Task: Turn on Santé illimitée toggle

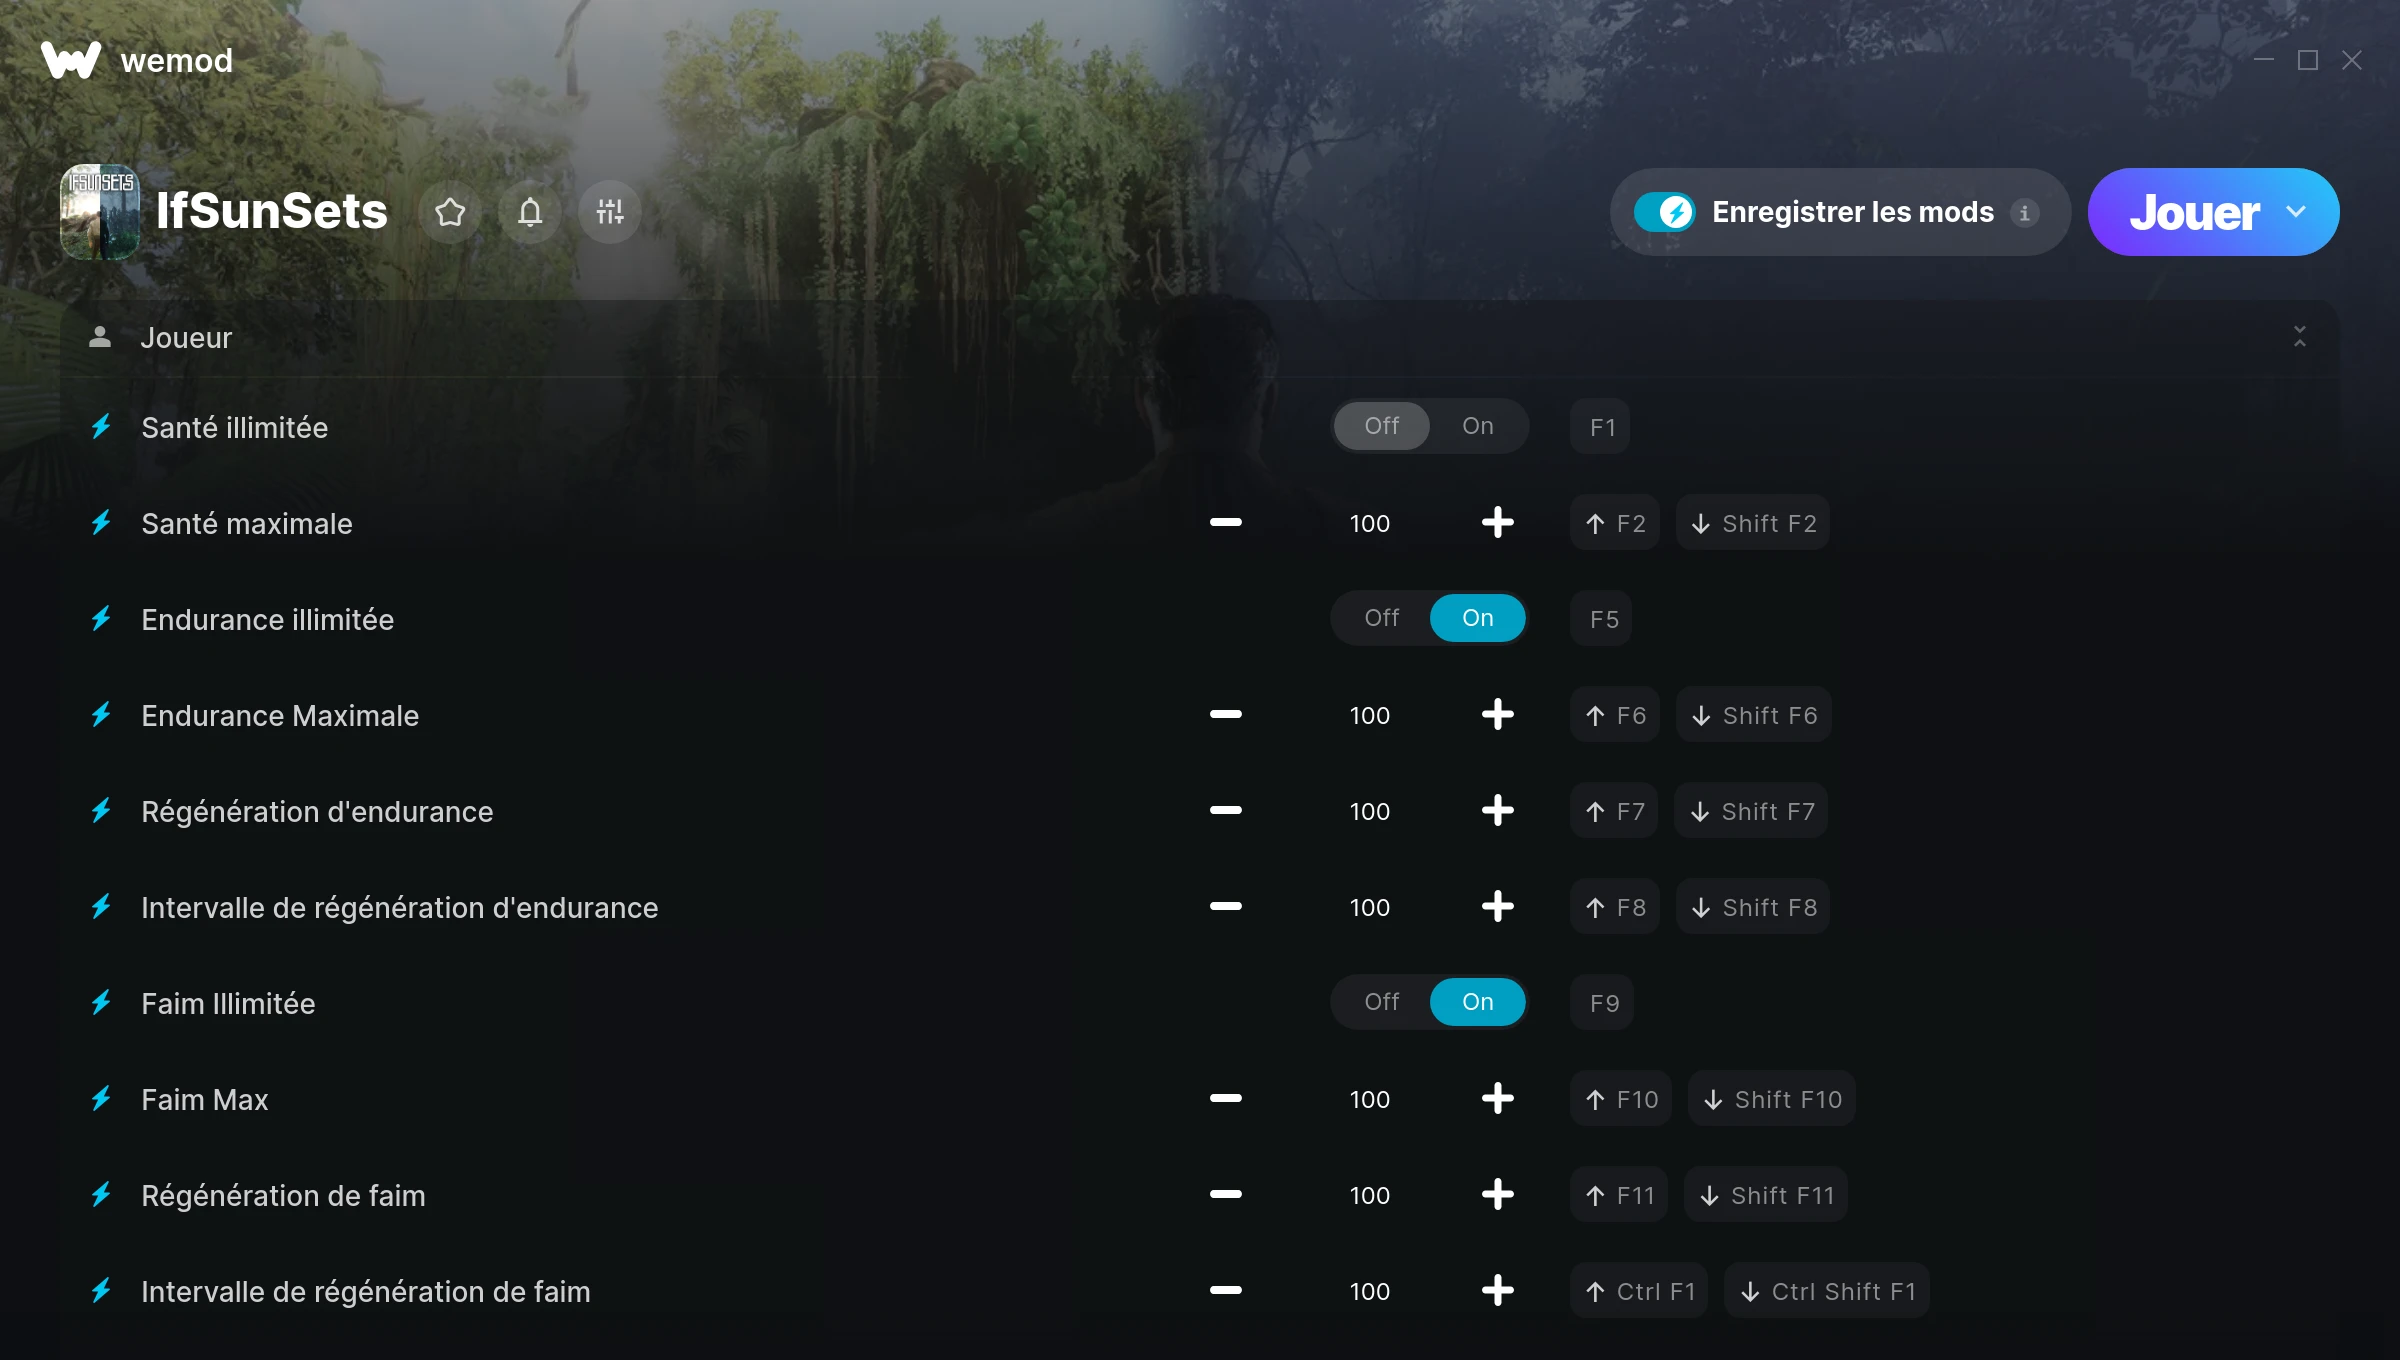Action: (1477, 426)
